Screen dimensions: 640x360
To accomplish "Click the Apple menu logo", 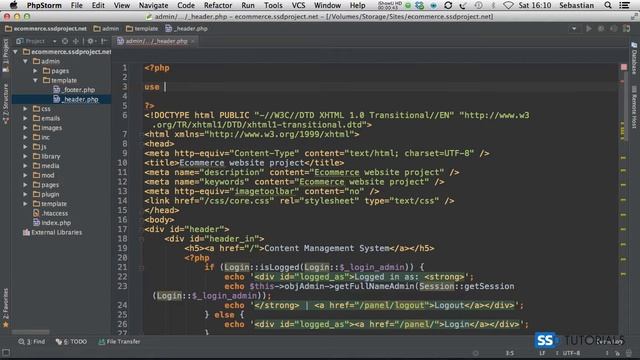I will pyautogui.click(x=13, y=5).
